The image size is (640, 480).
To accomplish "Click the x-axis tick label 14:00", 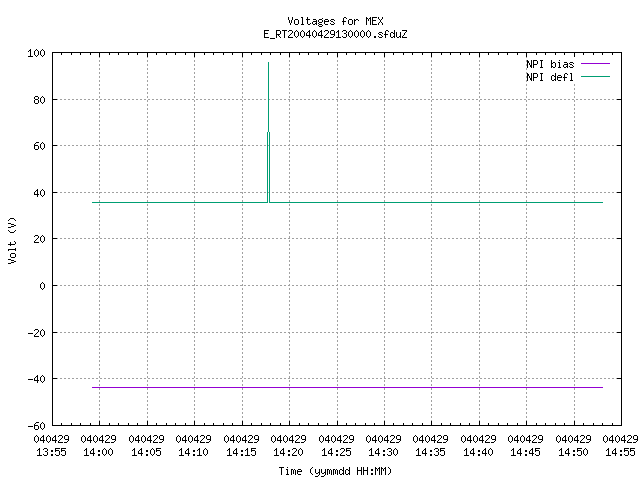I will coord(98,452).
